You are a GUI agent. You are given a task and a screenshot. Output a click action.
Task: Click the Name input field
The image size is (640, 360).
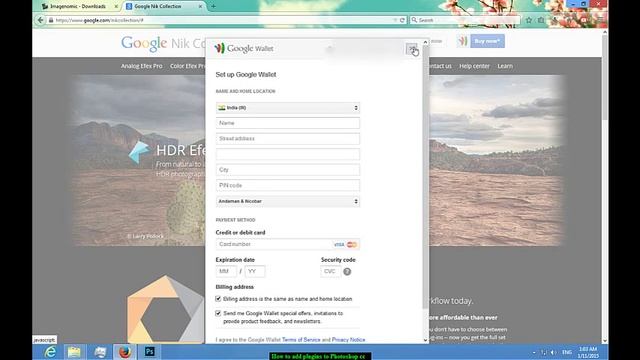tap(288, 123)
